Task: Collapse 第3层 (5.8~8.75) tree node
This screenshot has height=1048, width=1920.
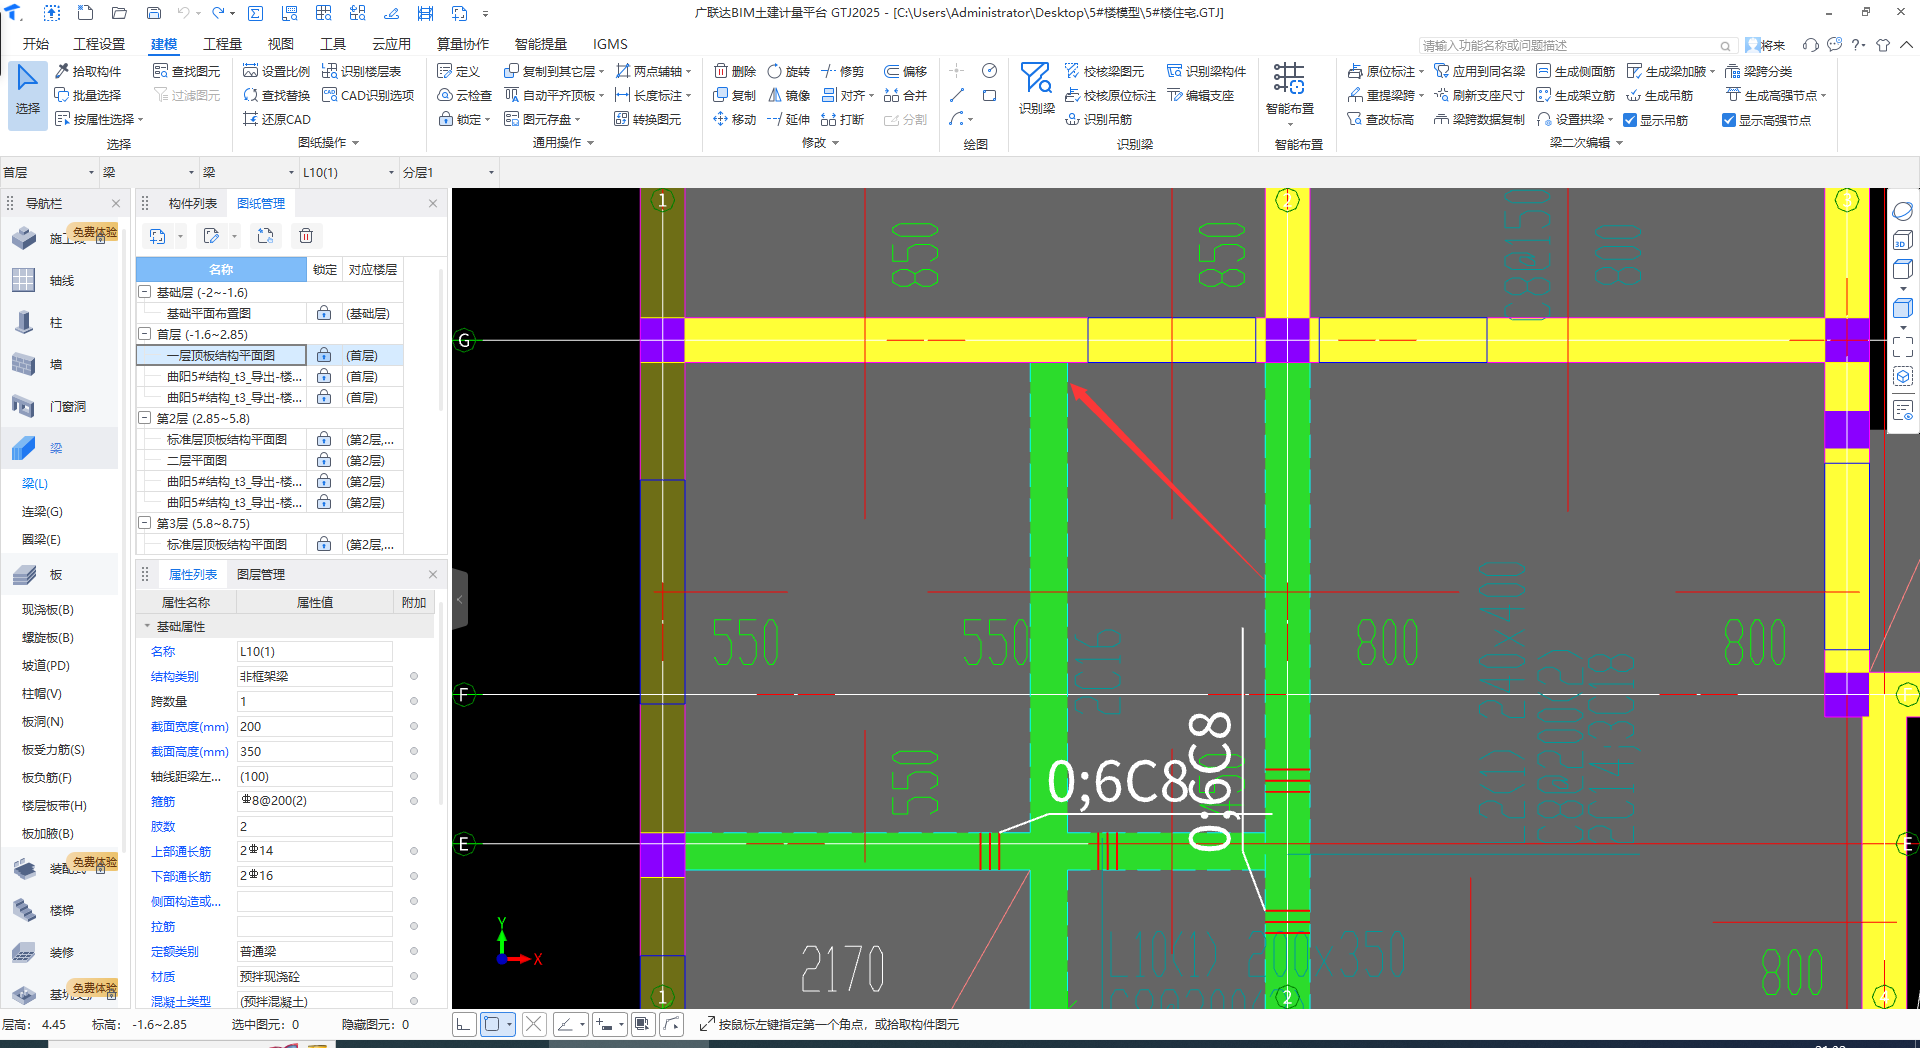Action: click(x=145, y=523)
